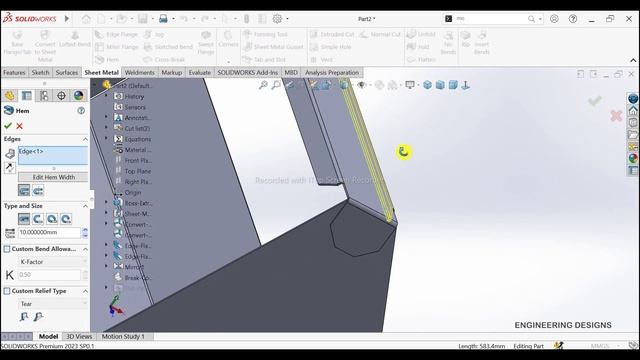Click the Edit Hem Width button
Viewport: 640px width, 360px height.
pos(53,177)
